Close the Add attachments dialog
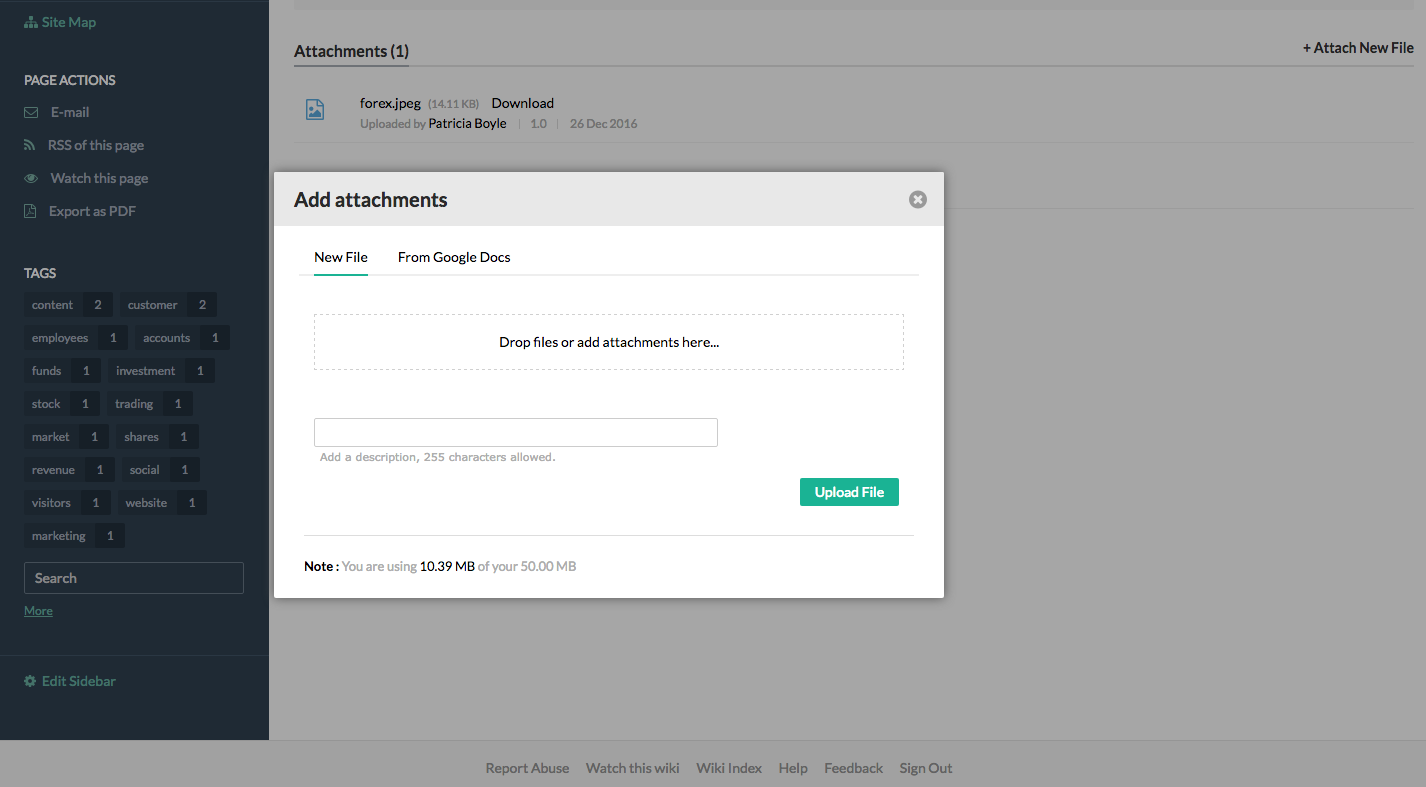 coord(917,200)
